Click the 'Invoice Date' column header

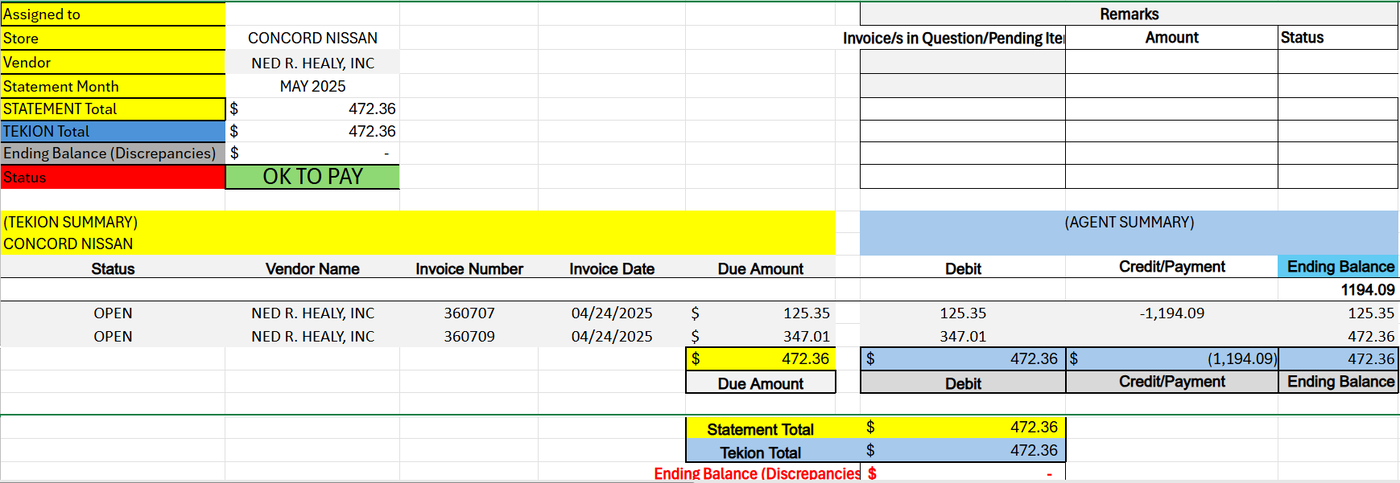(x=612, y=269)
